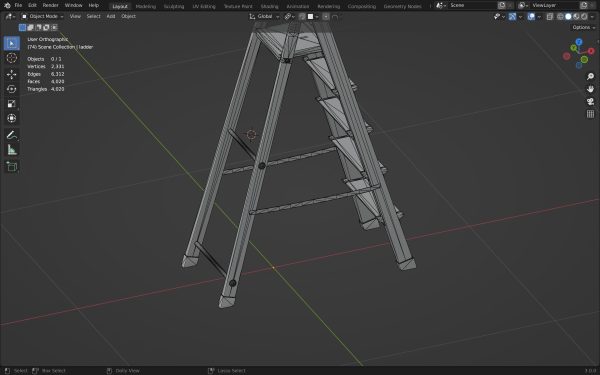The image size is (600, 375).
Task: Switch orthographic/perspective grid icon
Action: click(590, 114)
